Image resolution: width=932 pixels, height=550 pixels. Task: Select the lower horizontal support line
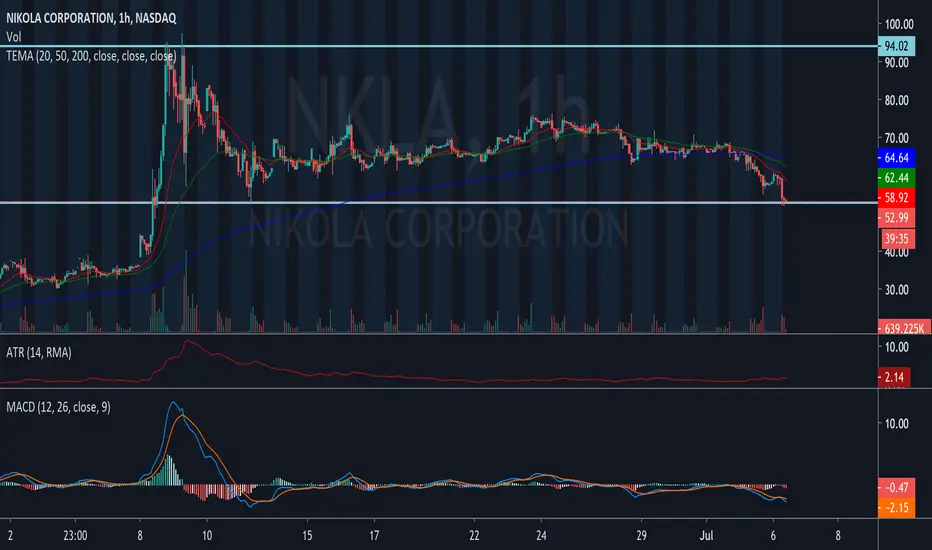(x=439, y=203)
